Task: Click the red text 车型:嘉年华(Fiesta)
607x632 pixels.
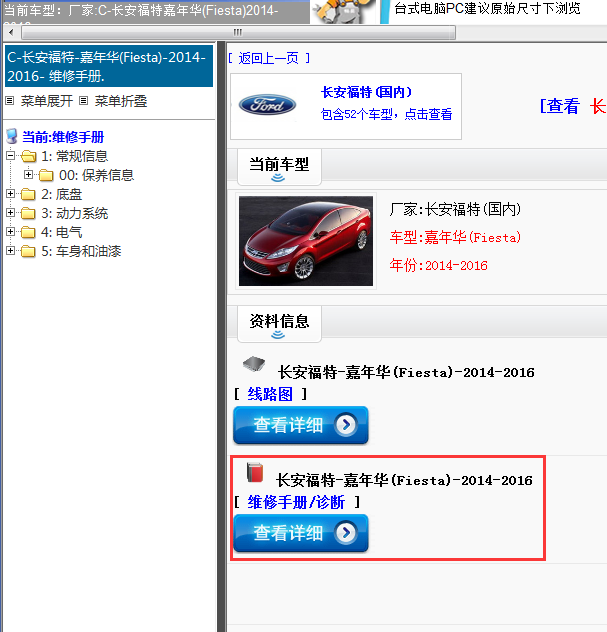Action: [x=455, y=237]
